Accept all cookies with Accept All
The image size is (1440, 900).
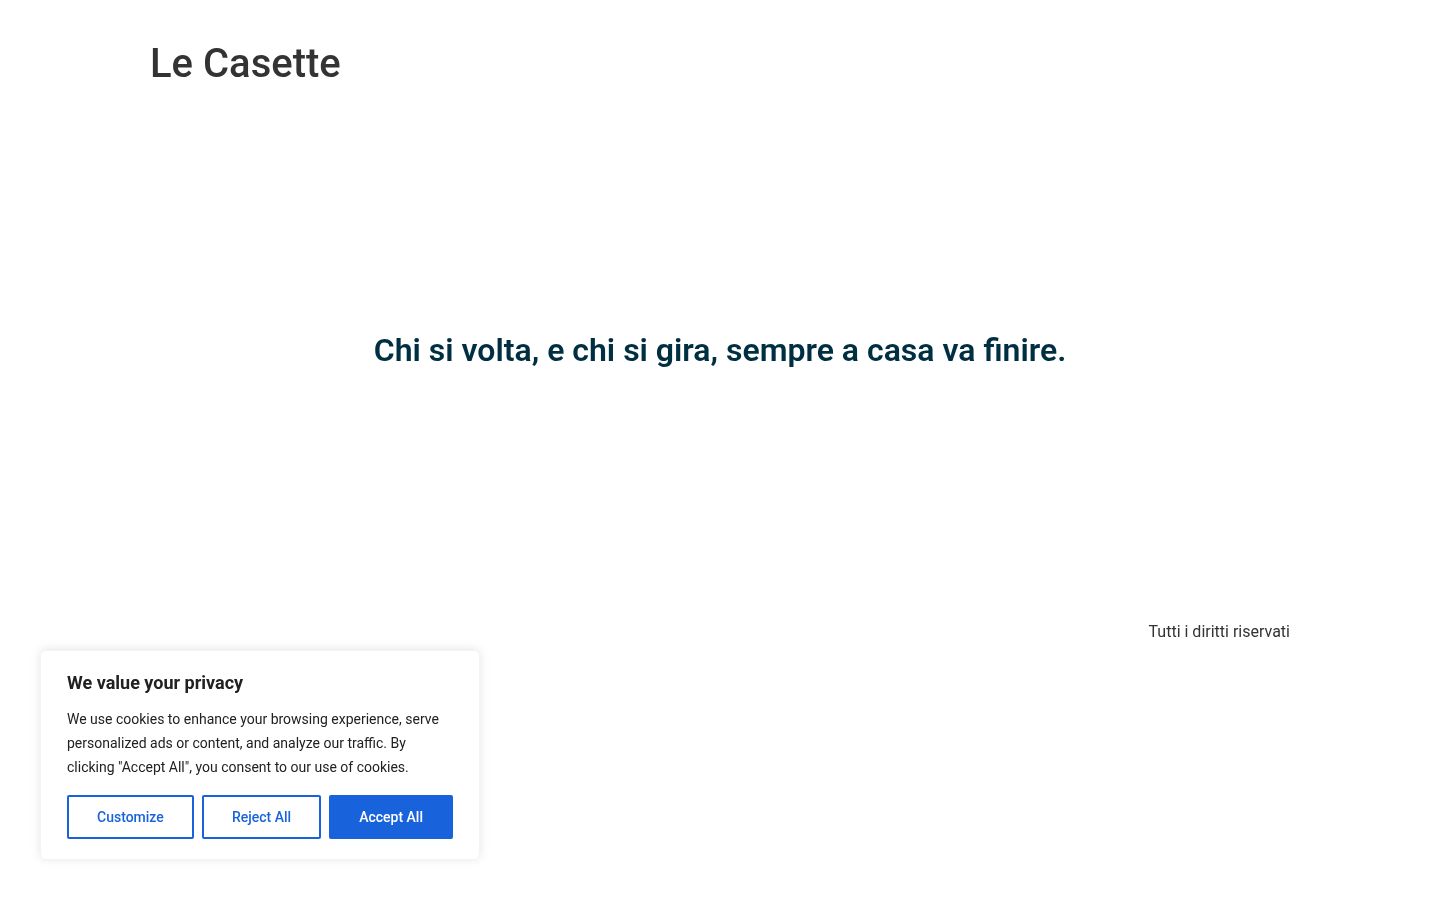(x=391, y=817)
